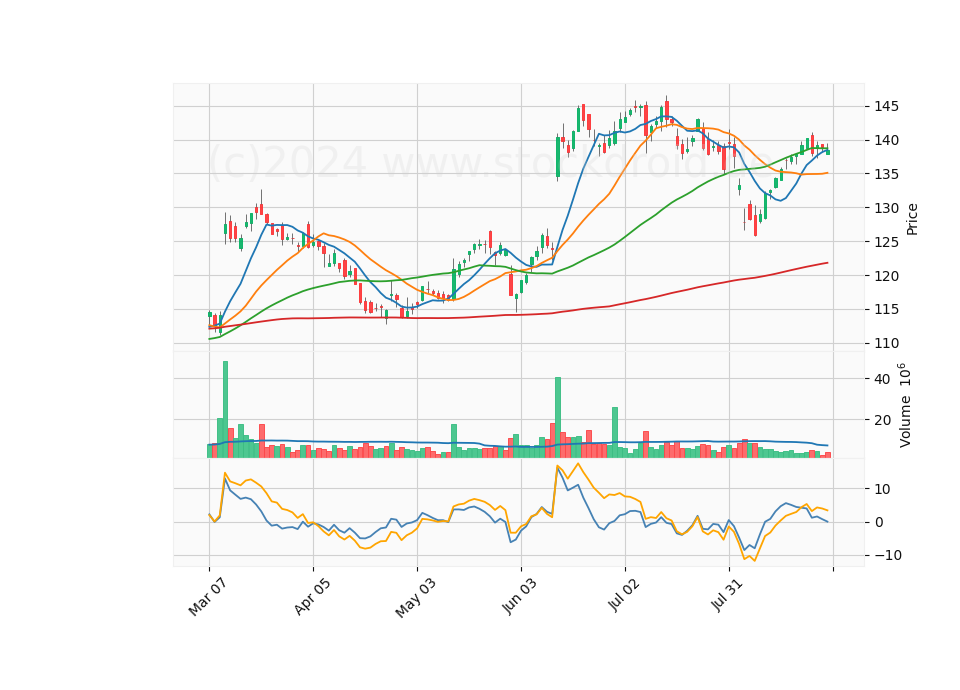This screenshot has width=960, height=690.
Task: Click the 40 volume tick label
Action: pos(882,380)
